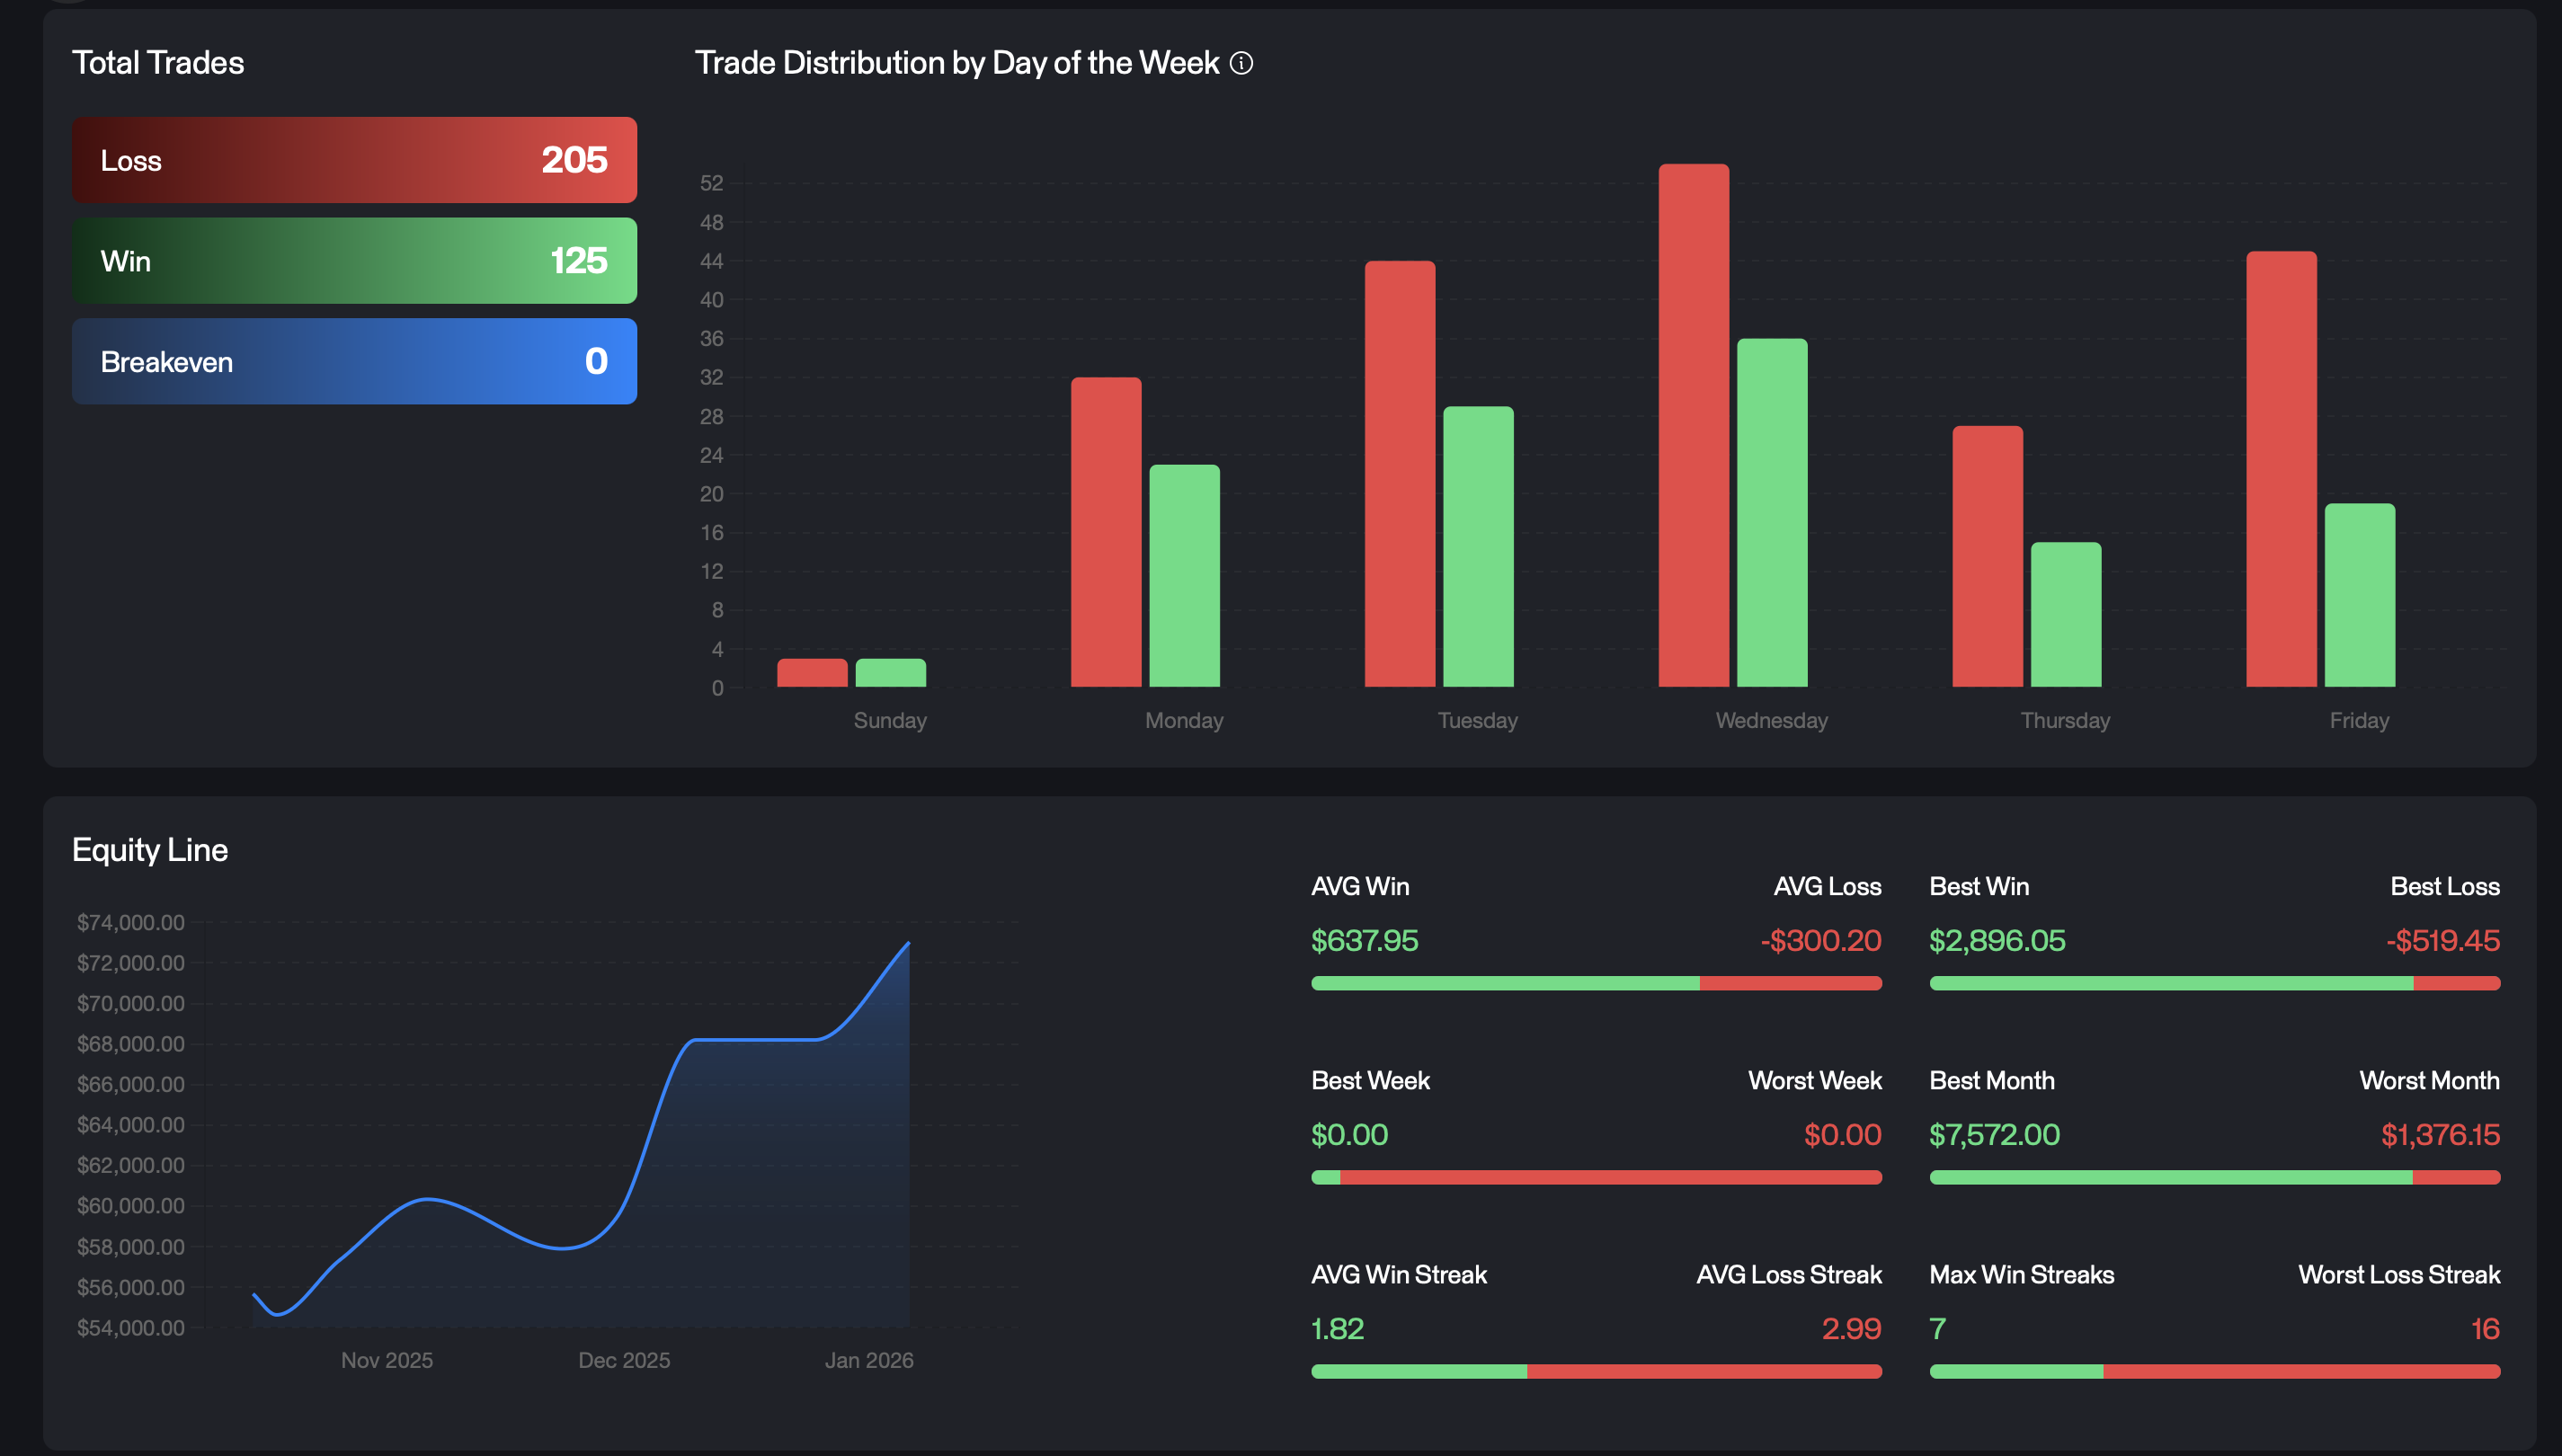Click the info icon beside Trade Distribution title
The width and height of the screenshot is (2562, 1456).
[x=1241, y=63]
